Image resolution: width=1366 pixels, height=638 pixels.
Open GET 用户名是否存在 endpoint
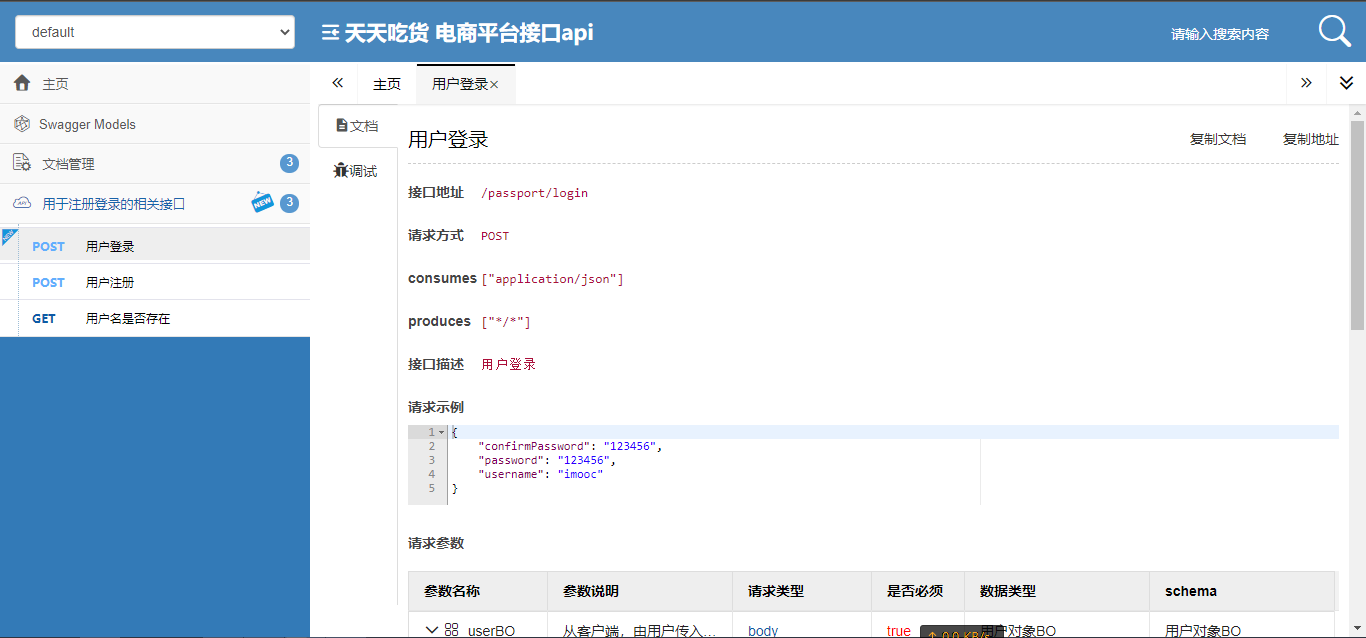point(155,318)
